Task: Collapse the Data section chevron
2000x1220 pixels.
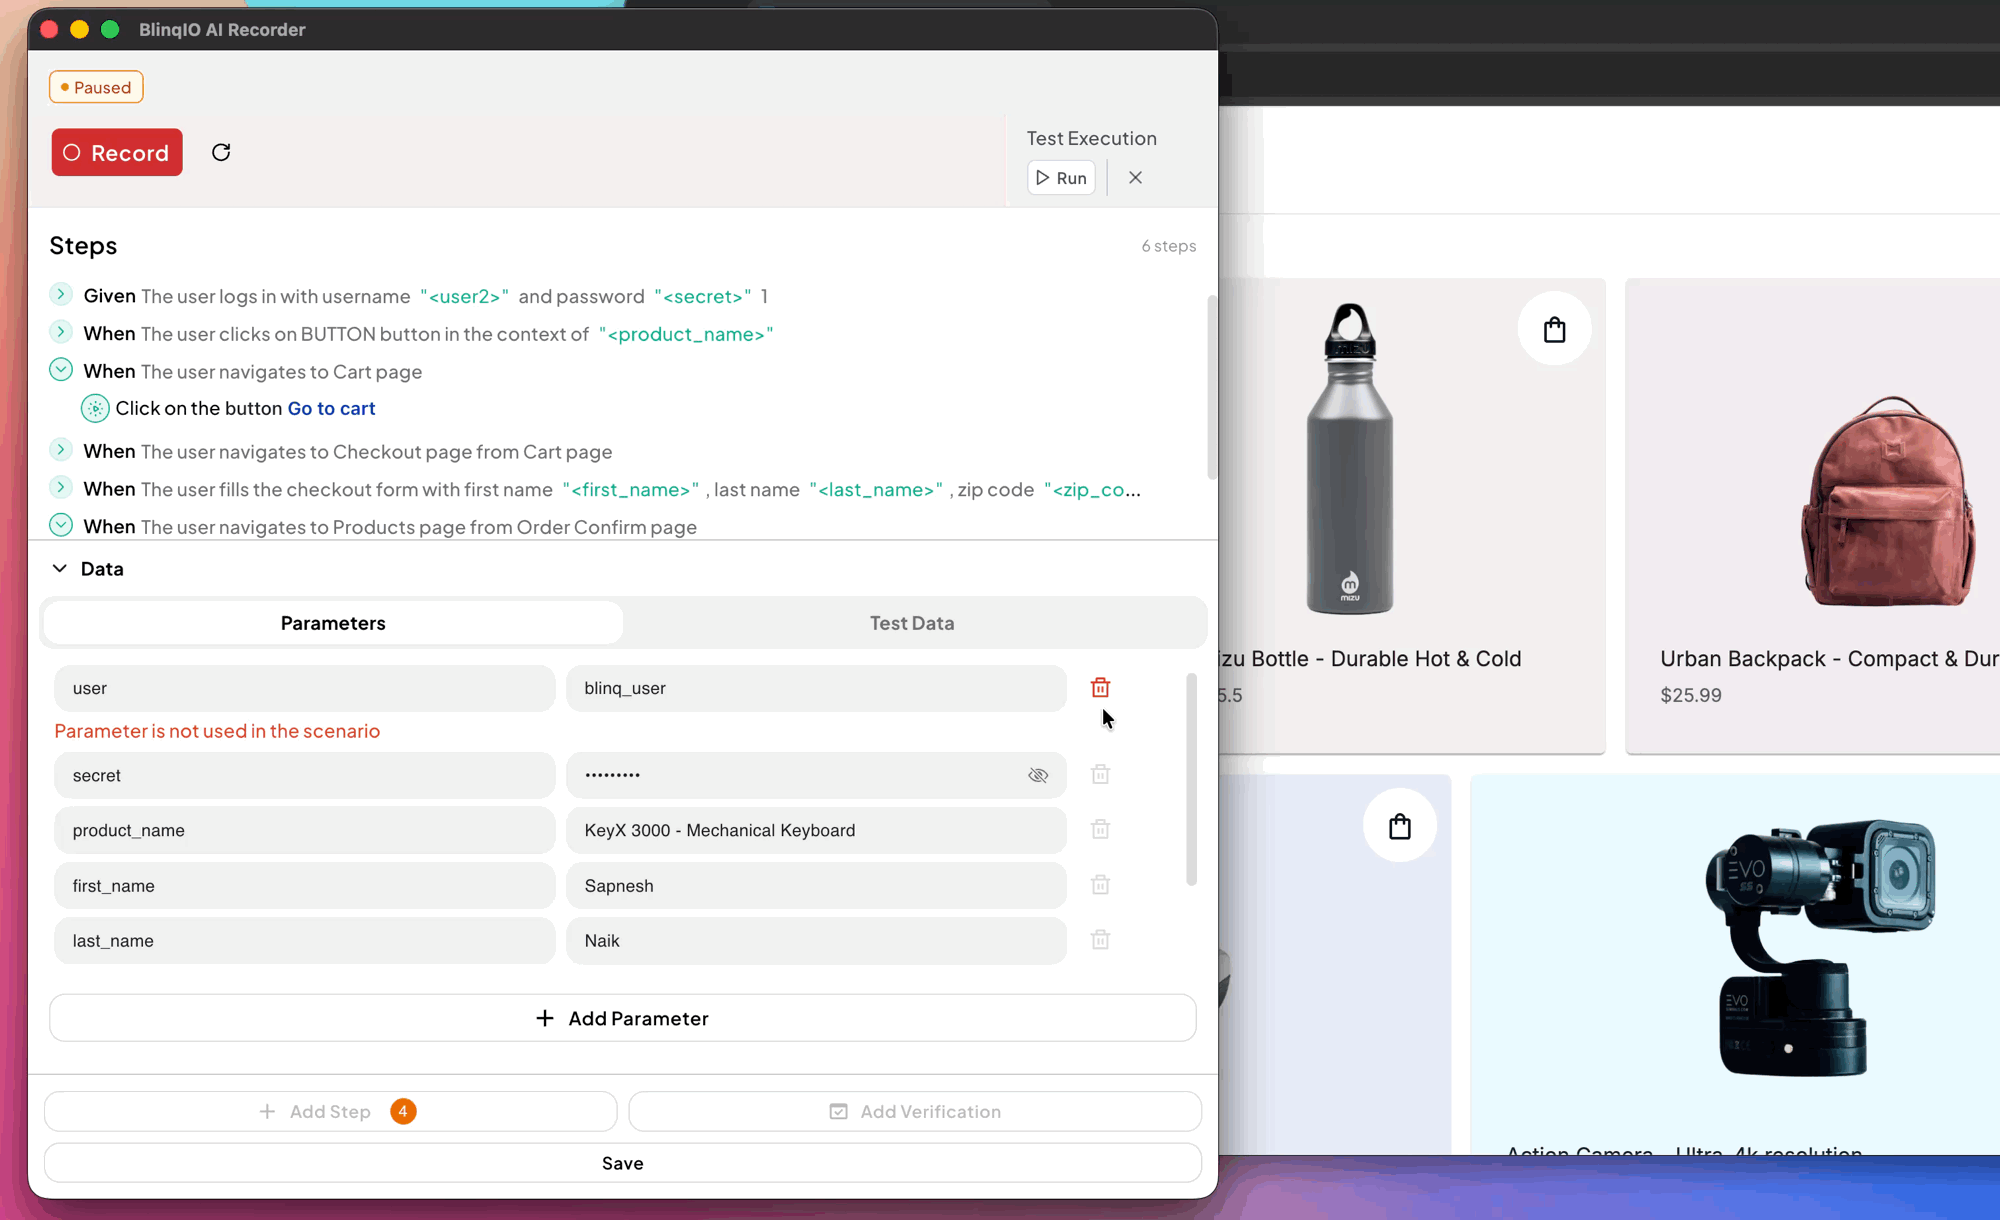Action: point(60,568)
